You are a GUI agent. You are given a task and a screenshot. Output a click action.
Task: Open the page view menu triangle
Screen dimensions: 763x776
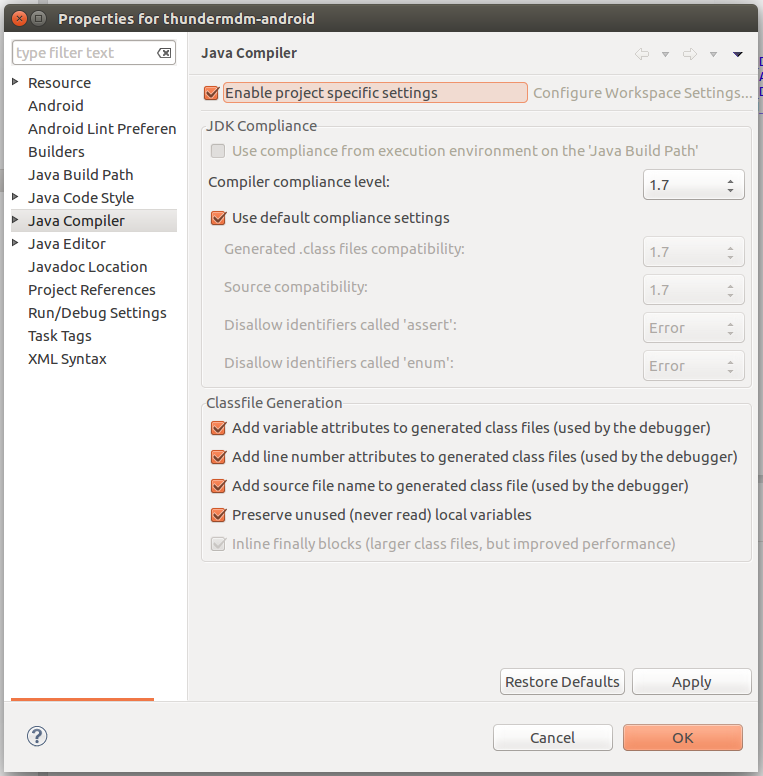pyautogui.click(x=738, y=54)
